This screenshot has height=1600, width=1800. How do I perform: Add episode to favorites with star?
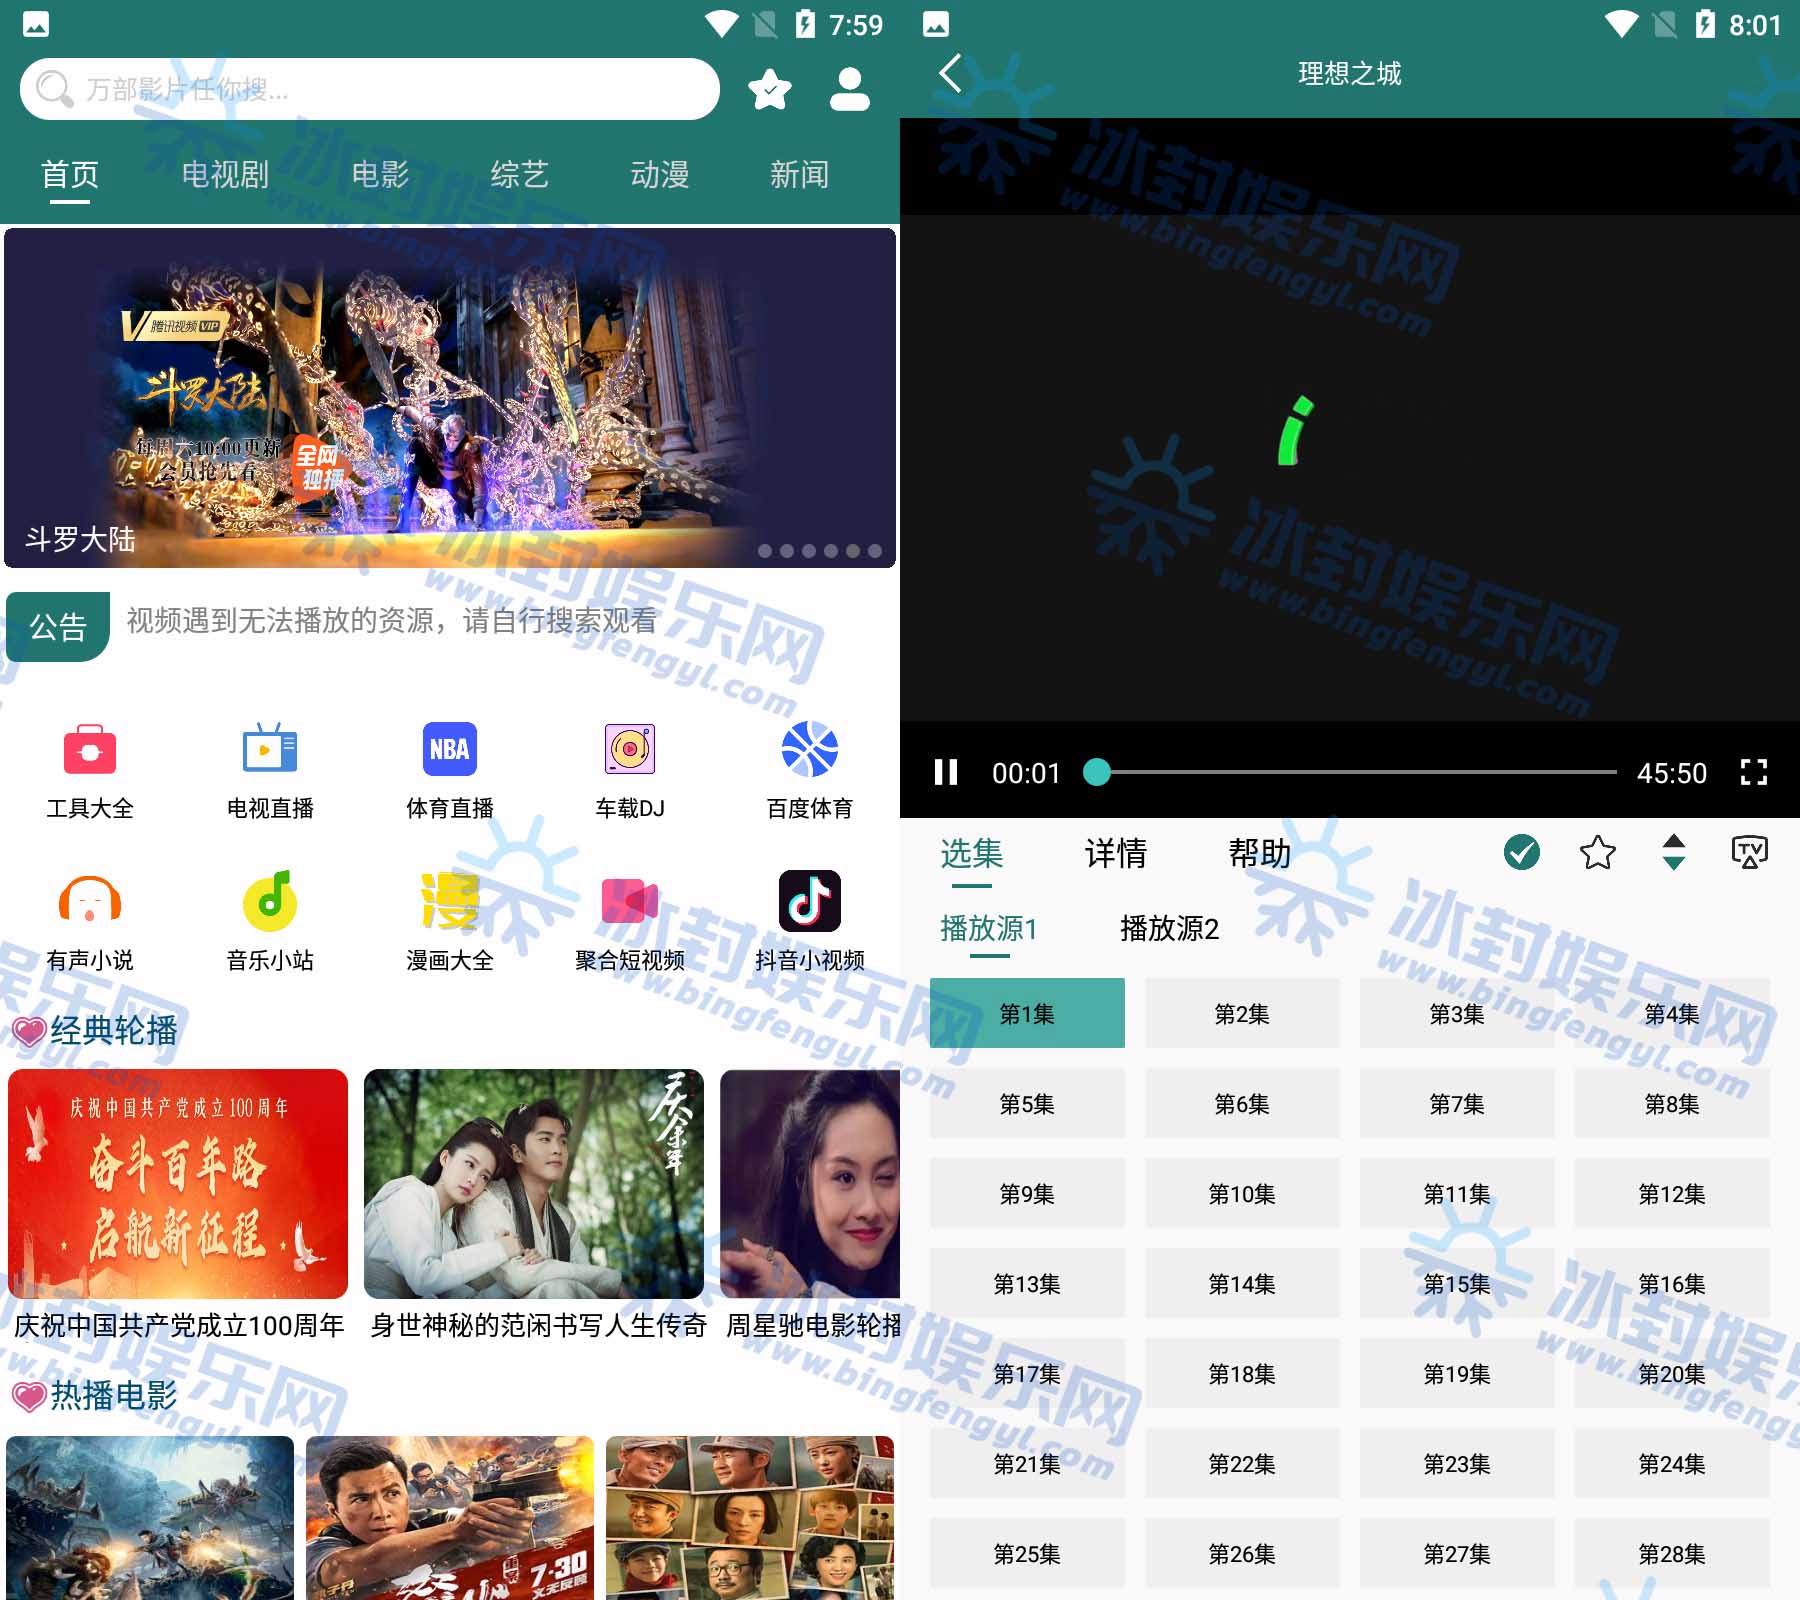(x=1598, y=853)
